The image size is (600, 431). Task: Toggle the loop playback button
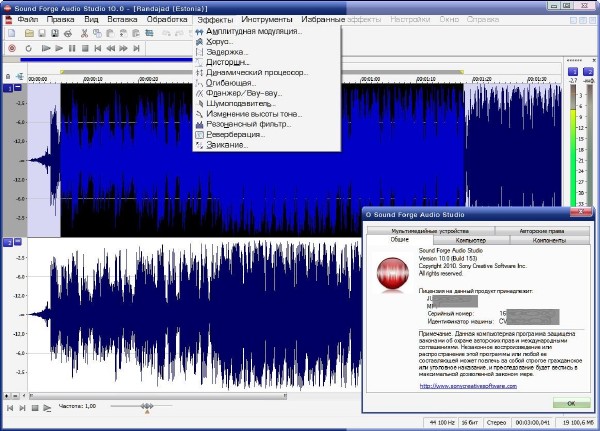tap(29, 48)
